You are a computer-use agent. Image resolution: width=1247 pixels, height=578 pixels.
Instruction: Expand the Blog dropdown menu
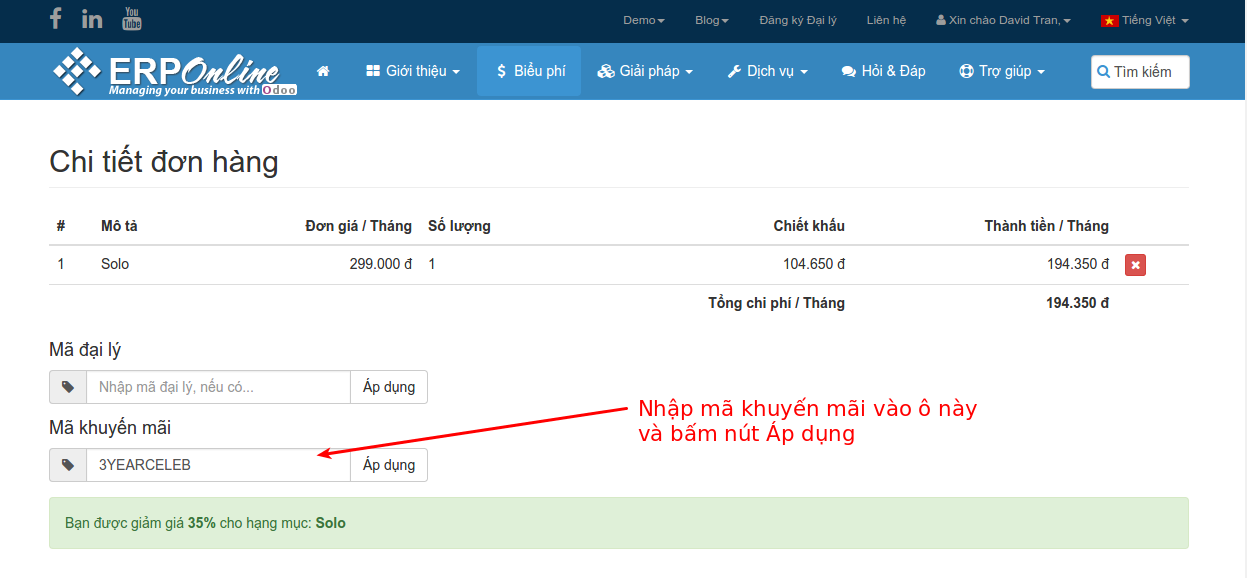tap(711, 20)
